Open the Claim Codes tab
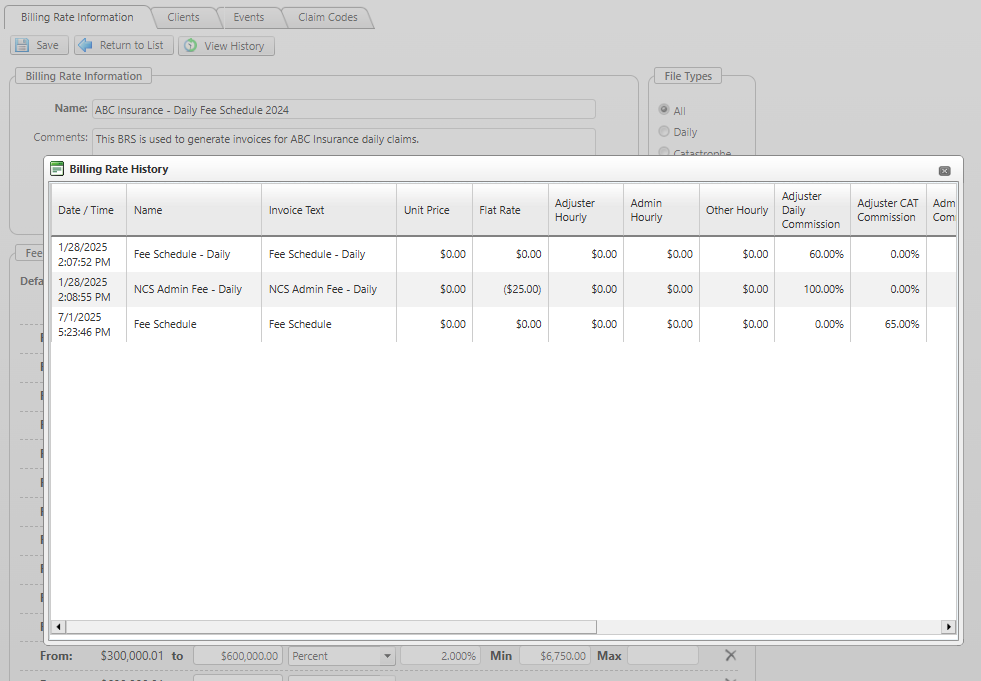Screen dimensions: 981x681 [328, 18]
